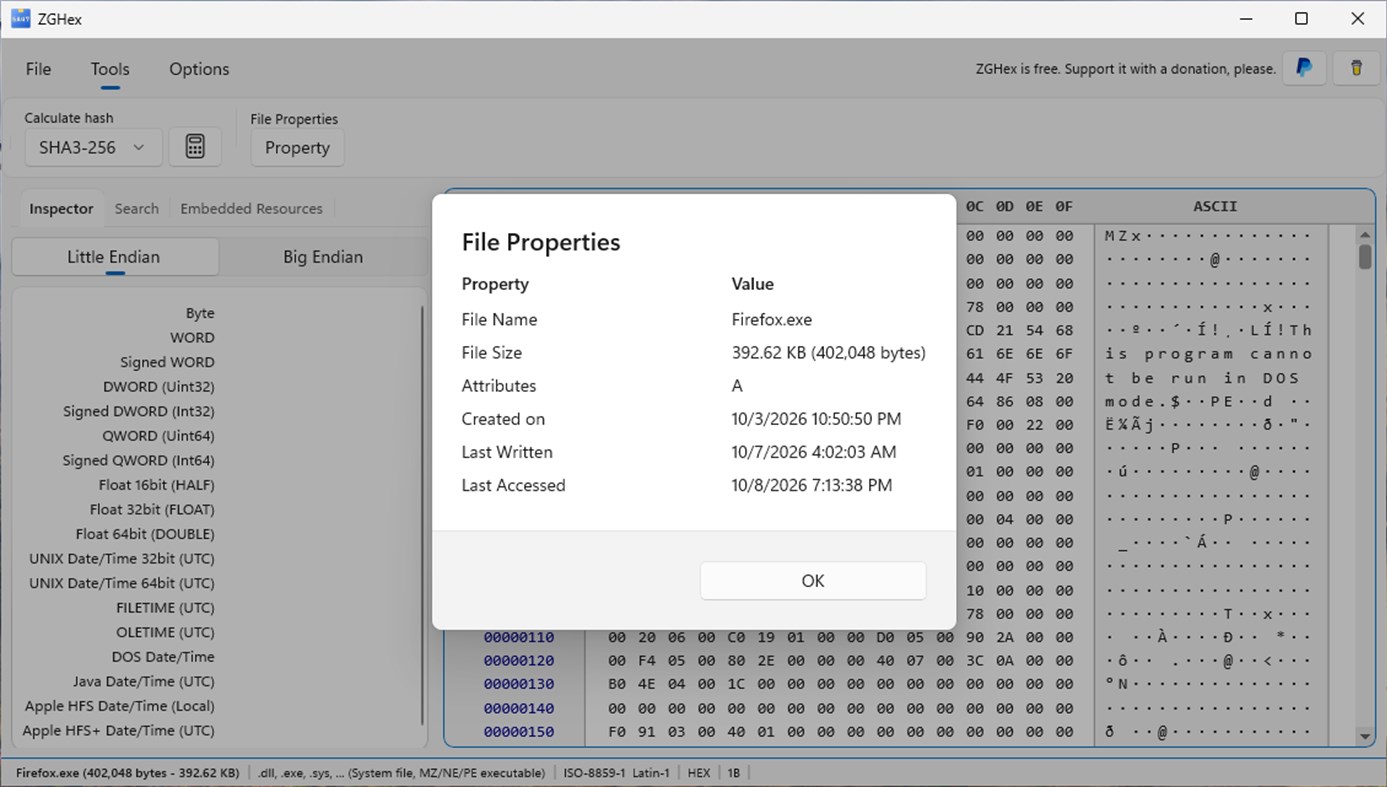
Task: Click the scroll up arrow in hex view
Action: coord(1365,235)
